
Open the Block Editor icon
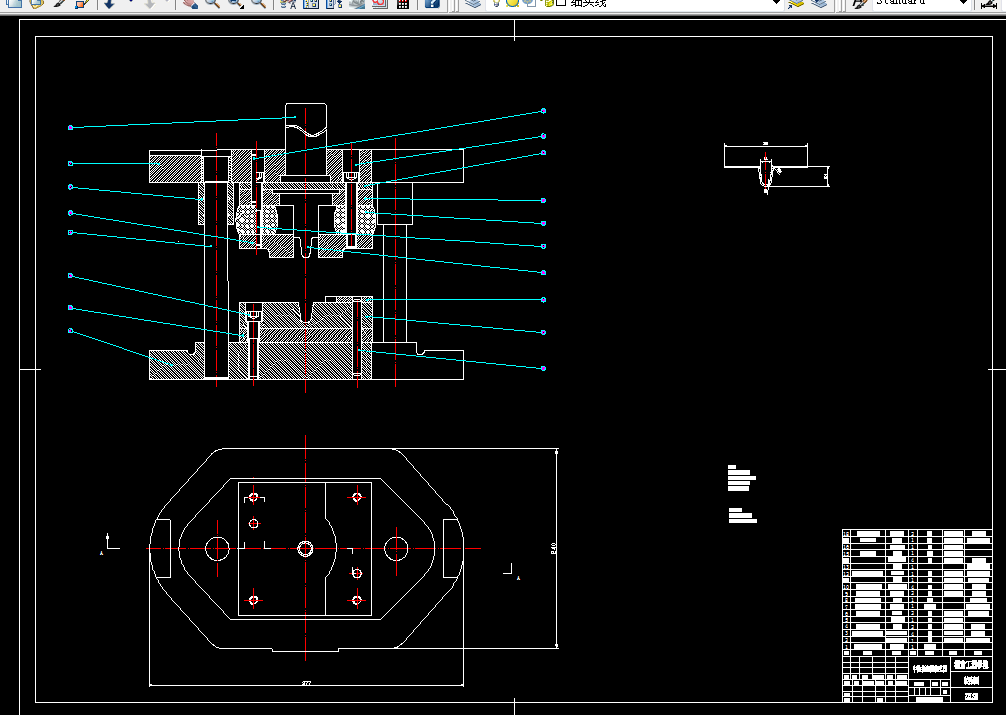tap(81, 3)
